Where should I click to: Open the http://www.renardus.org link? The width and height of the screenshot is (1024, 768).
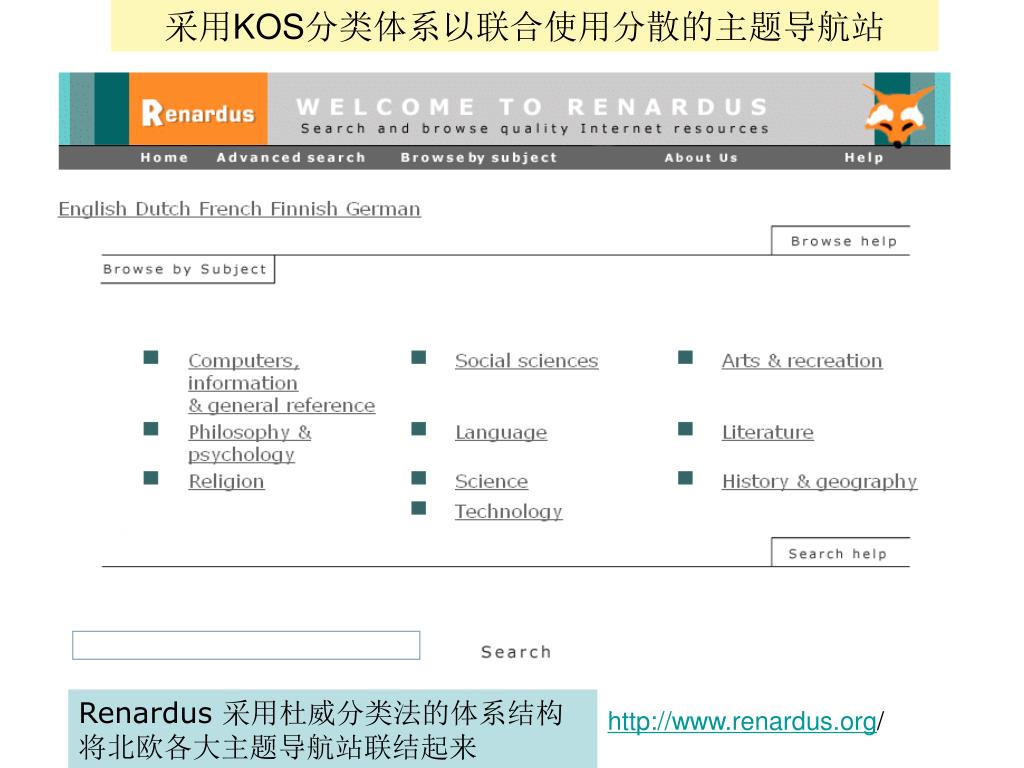click(742, 722)
